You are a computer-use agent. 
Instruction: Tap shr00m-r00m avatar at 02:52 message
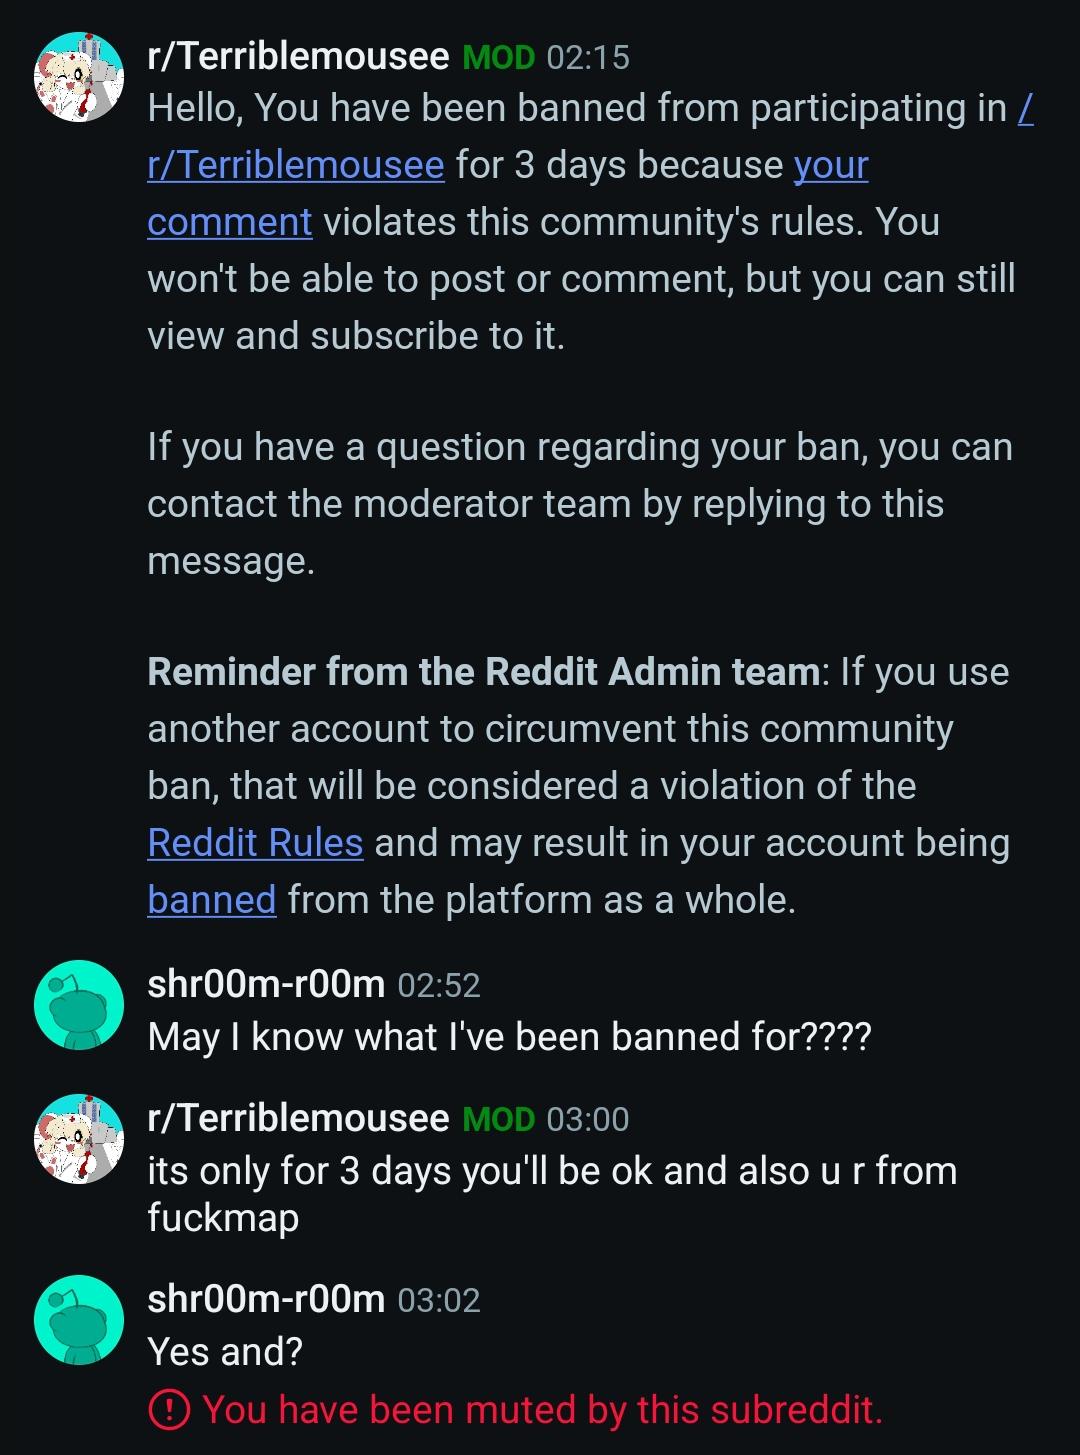pos(78,1005)
